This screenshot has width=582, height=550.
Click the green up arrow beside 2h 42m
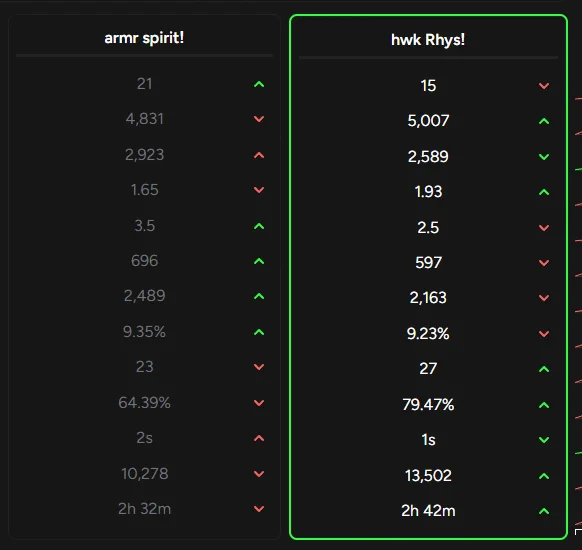[x=544, y=511]
